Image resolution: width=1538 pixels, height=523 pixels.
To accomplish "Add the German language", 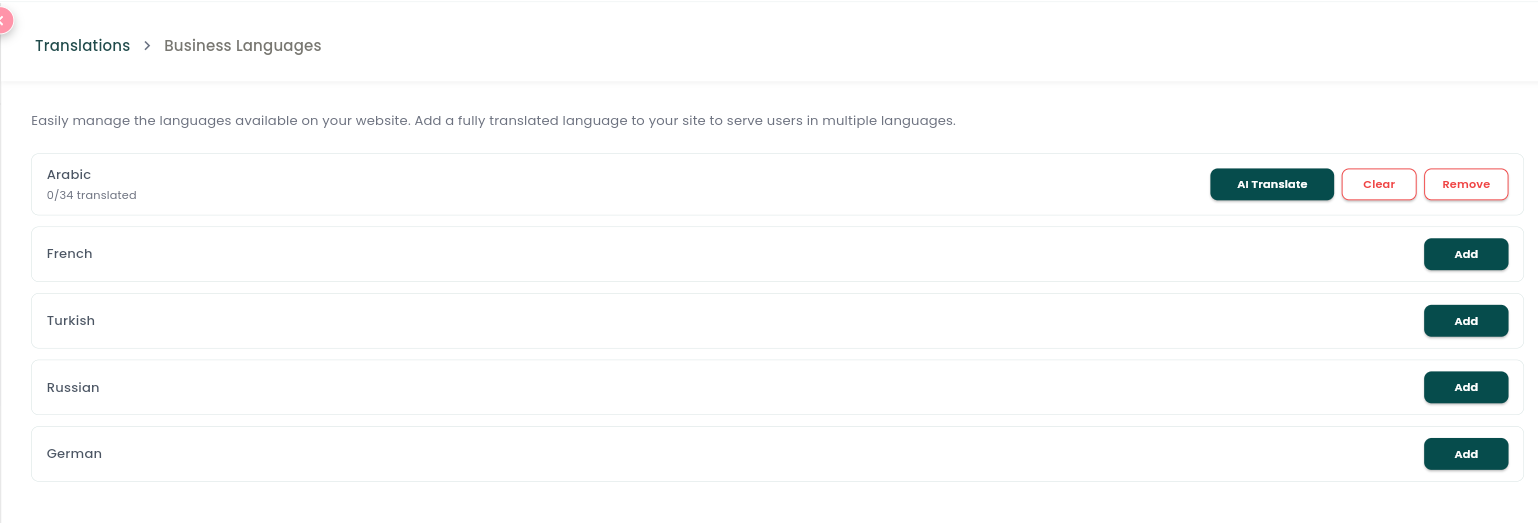I will (1466, 454).
